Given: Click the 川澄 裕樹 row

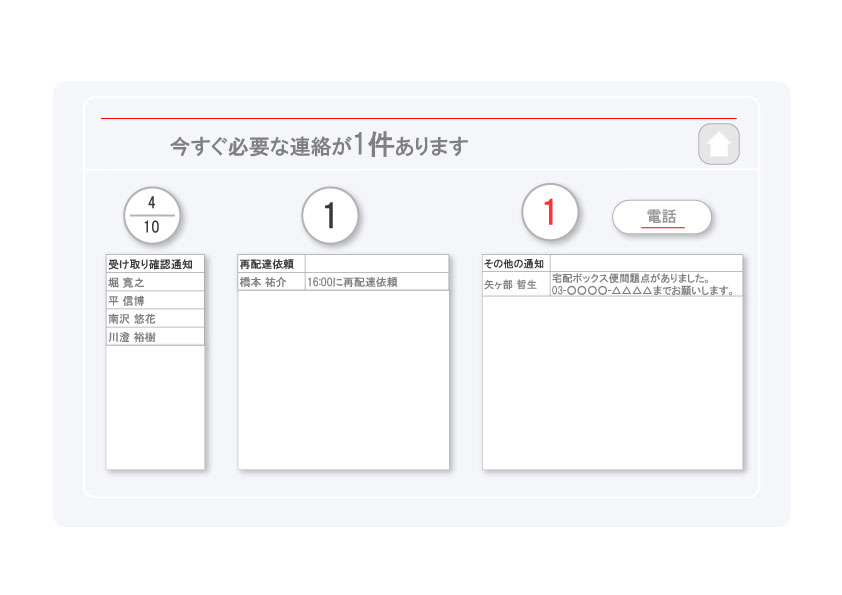Looking at the screenshot, I should coord(155,337).
